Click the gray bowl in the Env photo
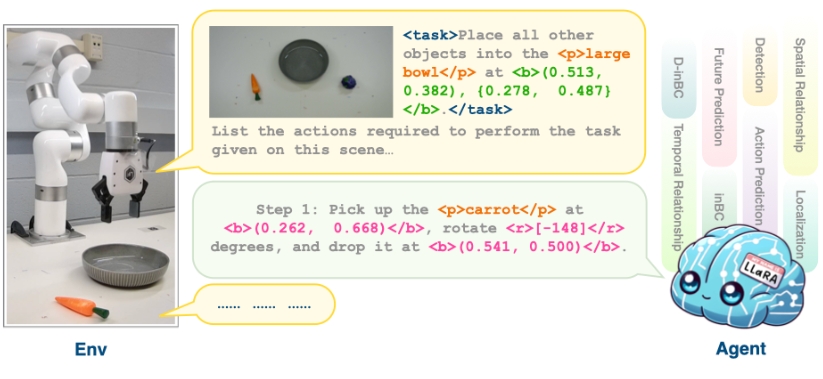 tap(126, 264)
